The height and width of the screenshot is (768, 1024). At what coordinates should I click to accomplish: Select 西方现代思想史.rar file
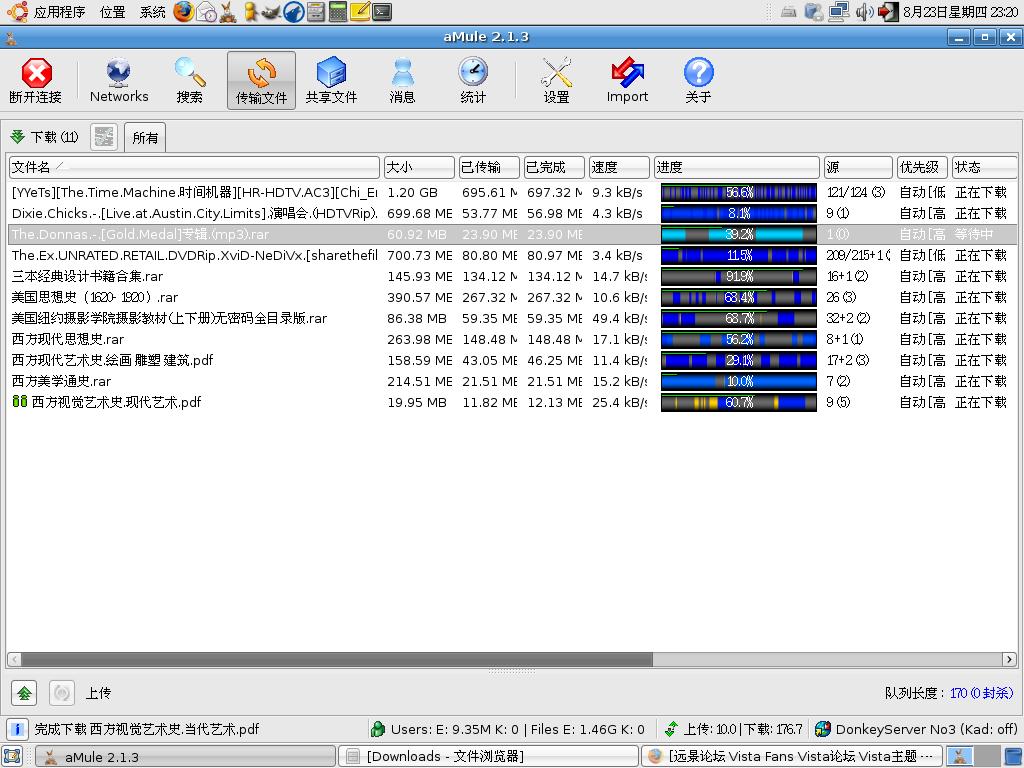(512, 339)
